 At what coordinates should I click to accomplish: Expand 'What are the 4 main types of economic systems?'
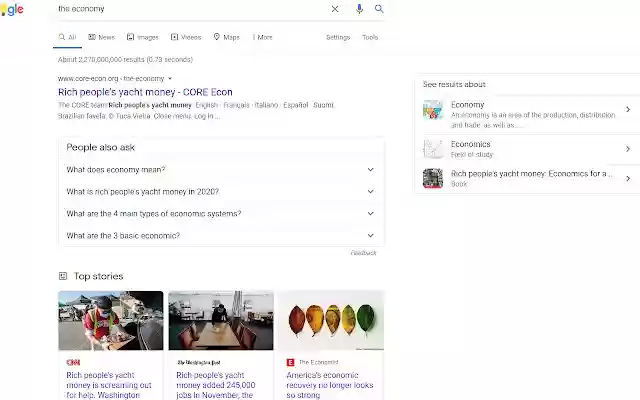click(x=221, y=213)
